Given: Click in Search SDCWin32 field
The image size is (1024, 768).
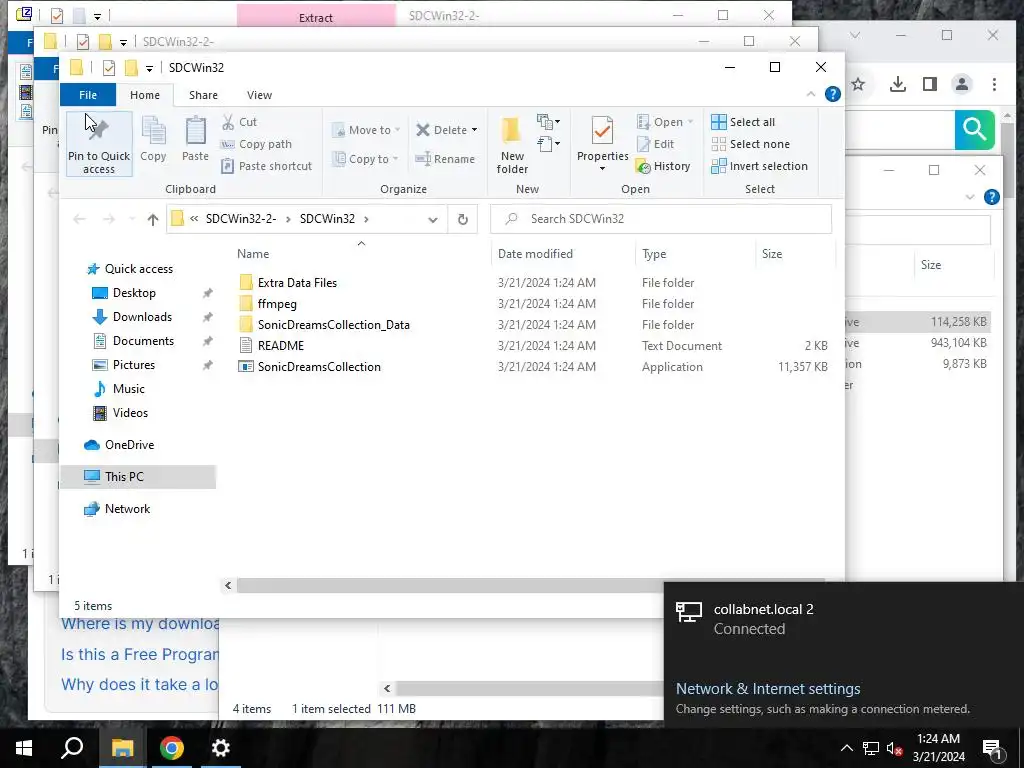Looking at the screenshot, I should point(661,219).
